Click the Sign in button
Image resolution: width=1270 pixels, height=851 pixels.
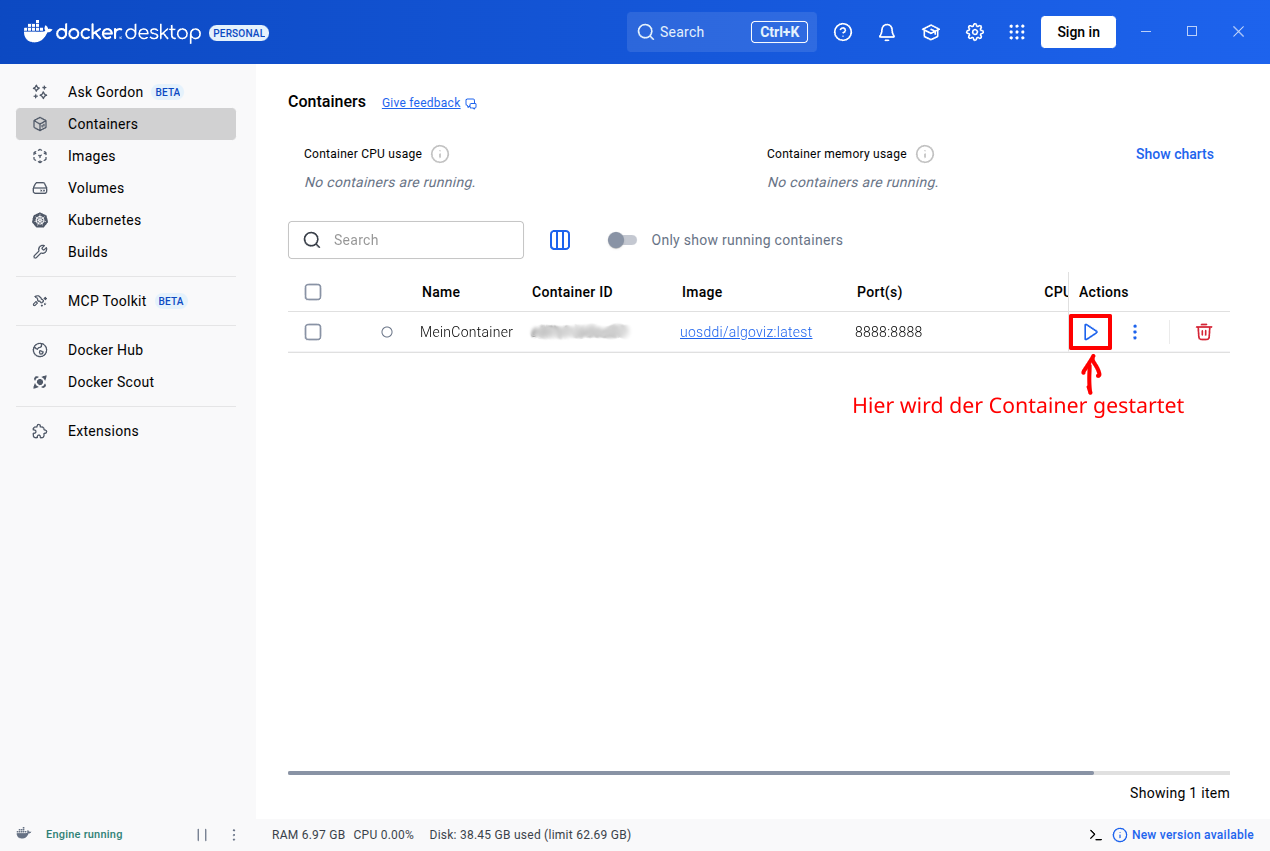1078,32
